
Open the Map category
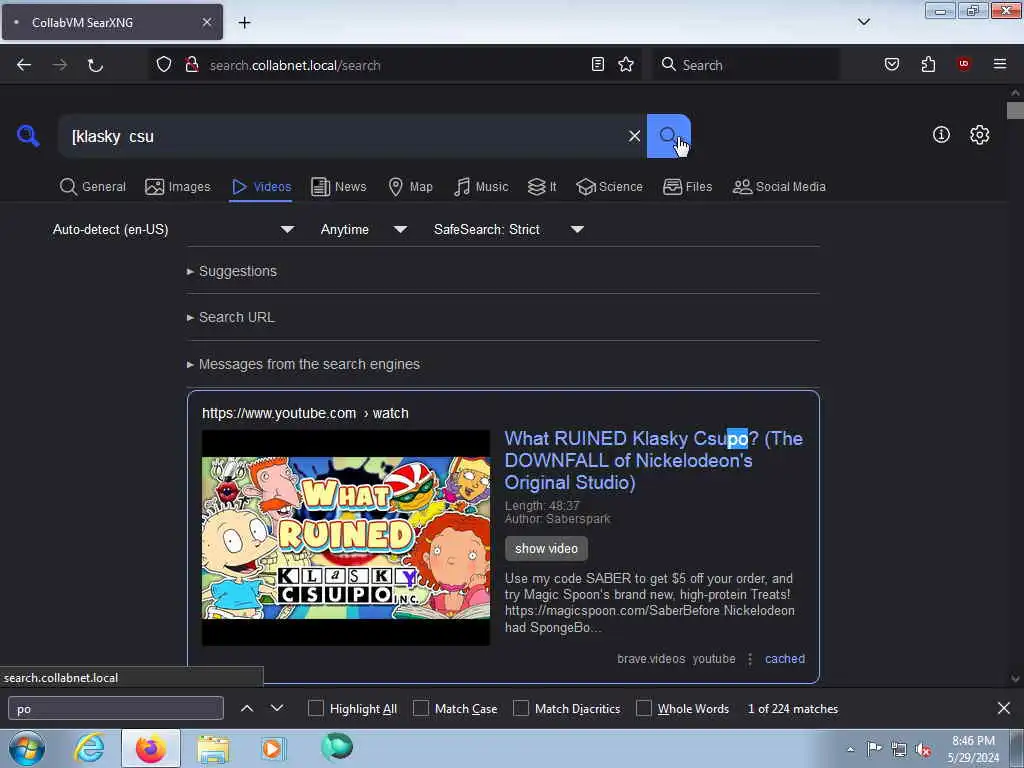pyautogui.click(x=410, y=187)
